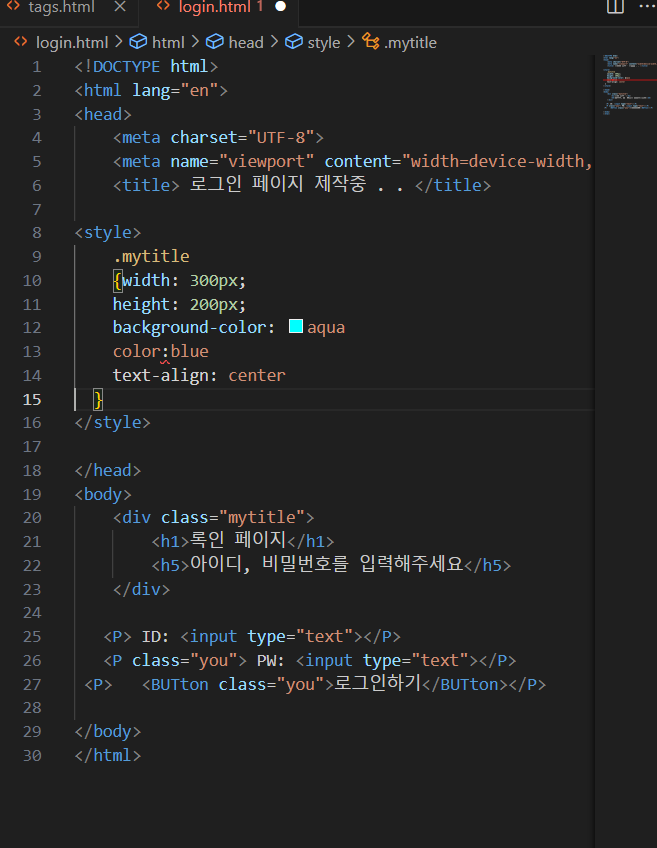The image size is (657, 848).
Task: Expand chevron after html breadcrumb
Action: click(x=195, y=42)
